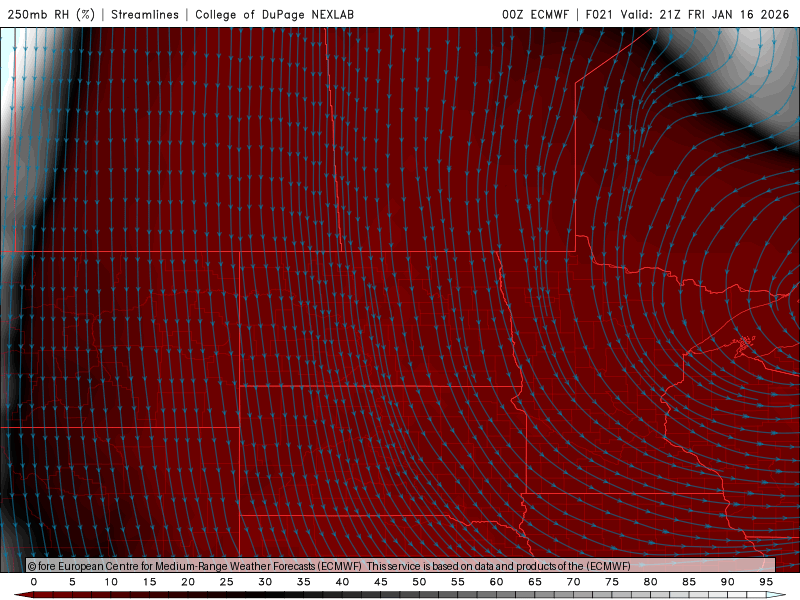The height and width of the screenshot is (600, 800).
Task: Click the 70 label on the color scale
Action: 573,582
